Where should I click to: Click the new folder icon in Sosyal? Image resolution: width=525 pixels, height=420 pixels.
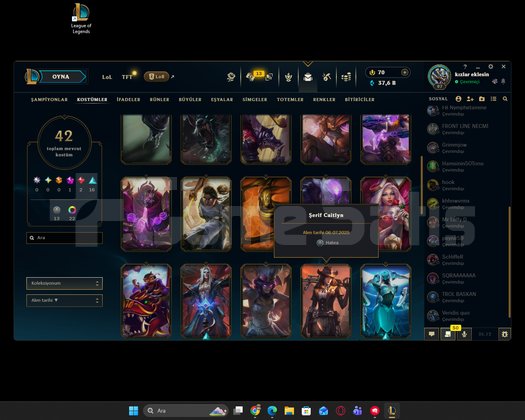[482, 99]
